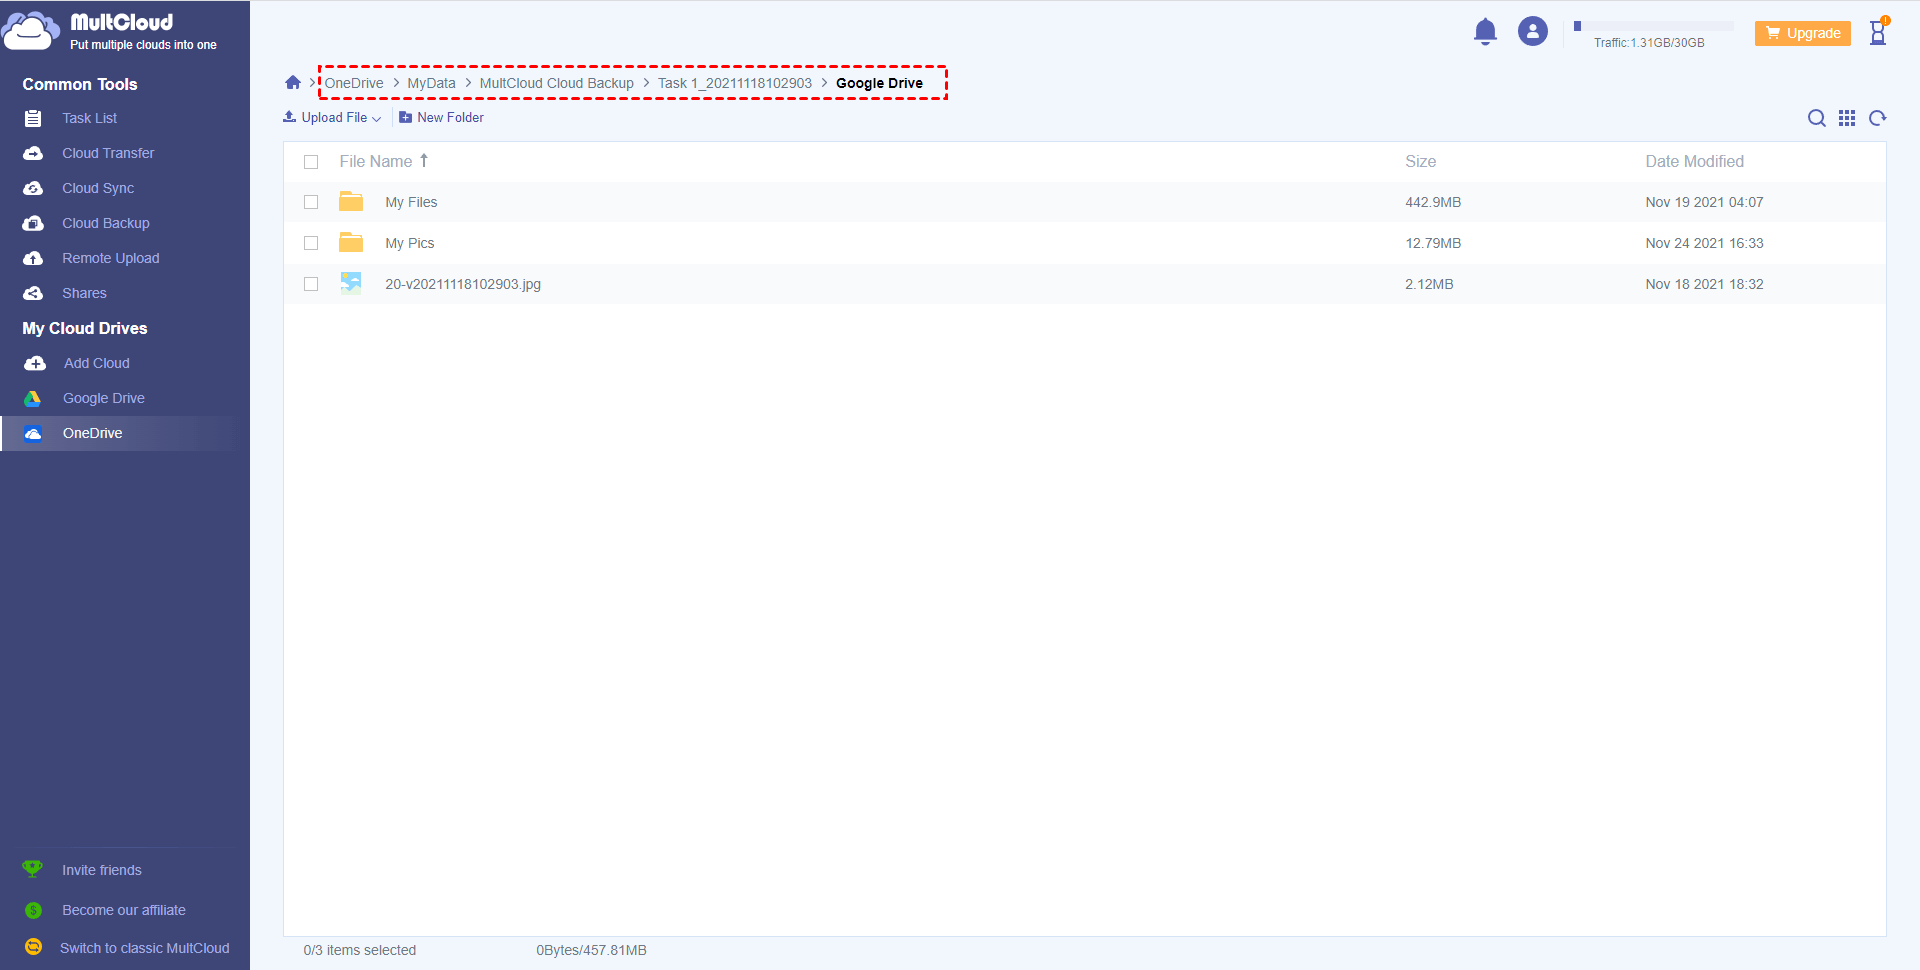Click the My Pics folder icon
Viewport: 1920px width, 970px height.
click(x=351, y=242)
